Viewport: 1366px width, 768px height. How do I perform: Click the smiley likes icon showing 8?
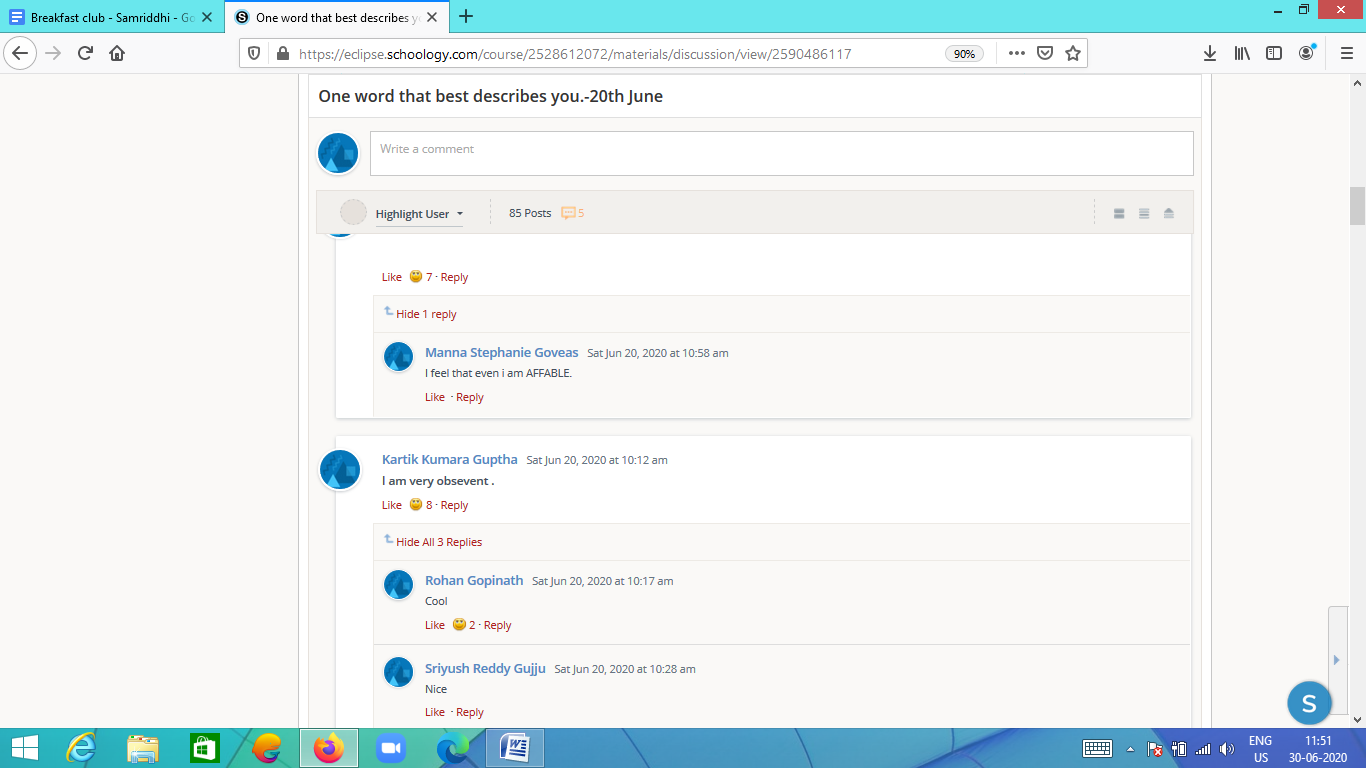tap(416, 504)
